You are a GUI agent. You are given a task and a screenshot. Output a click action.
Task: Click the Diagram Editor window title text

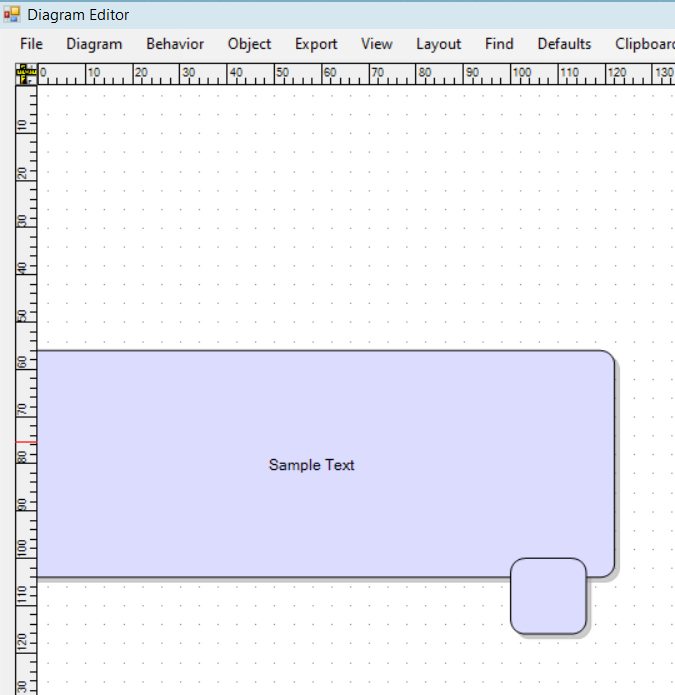coord(78,15)
